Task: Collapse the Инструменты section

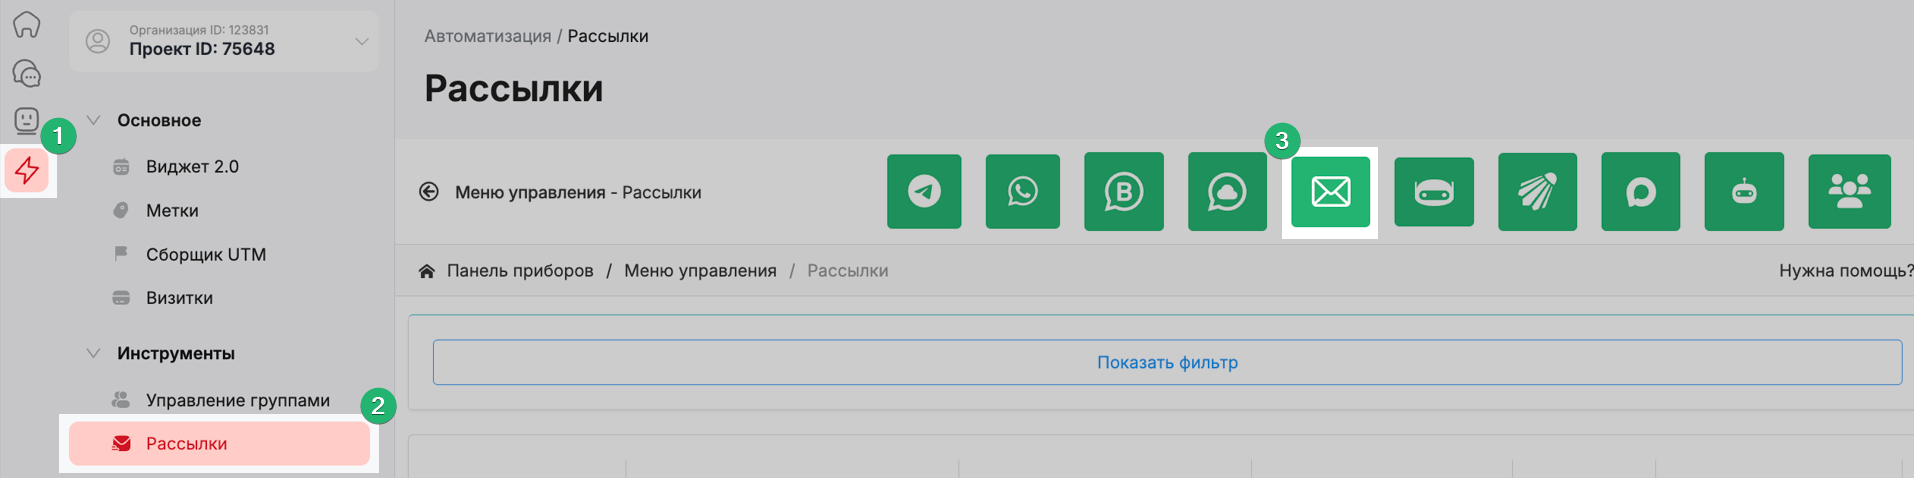Action: [94, 353]
